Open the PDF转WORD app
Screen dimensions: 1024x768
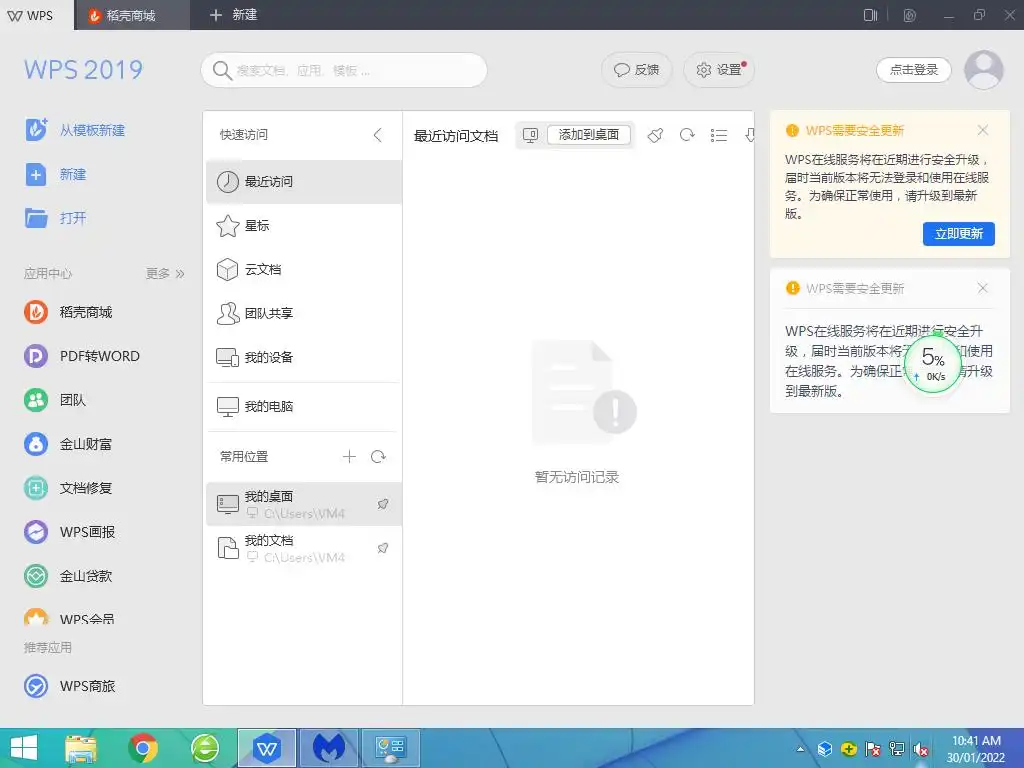(82, 356)
